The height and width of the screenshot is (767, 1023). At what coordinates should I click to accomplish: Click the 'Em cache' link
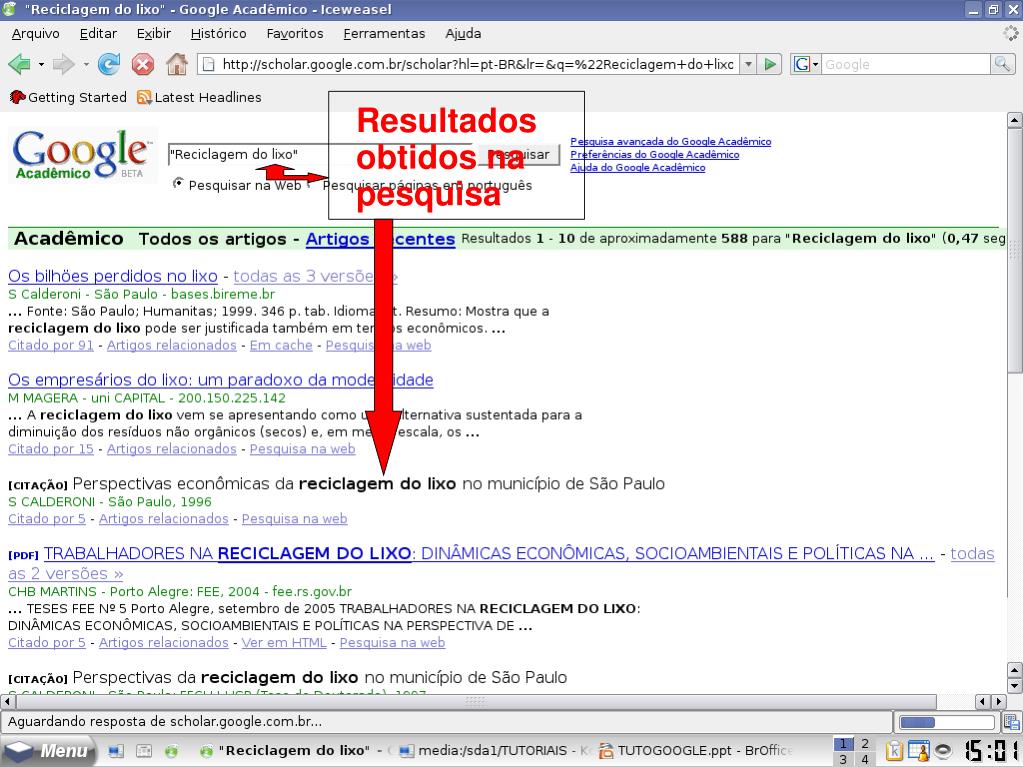pos(281,345)
